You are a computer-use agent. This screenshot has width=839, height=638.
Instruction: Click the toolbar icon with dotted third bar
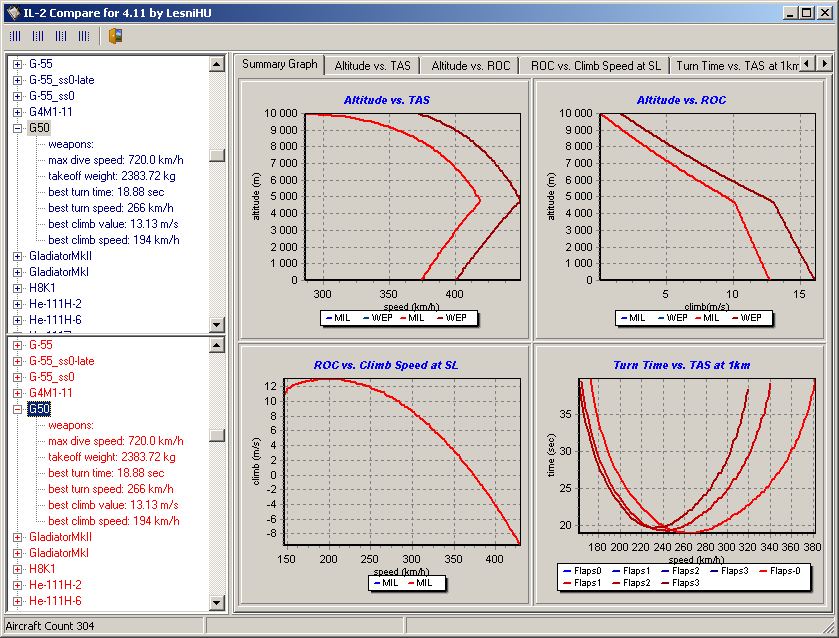point(61,36)
